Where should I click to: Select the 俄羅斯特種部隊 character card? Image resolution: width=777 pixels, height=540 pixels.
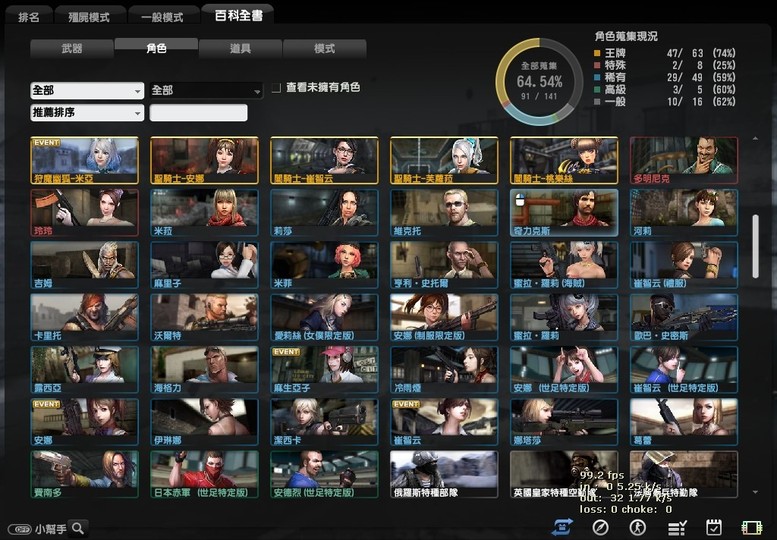[444, 474]
